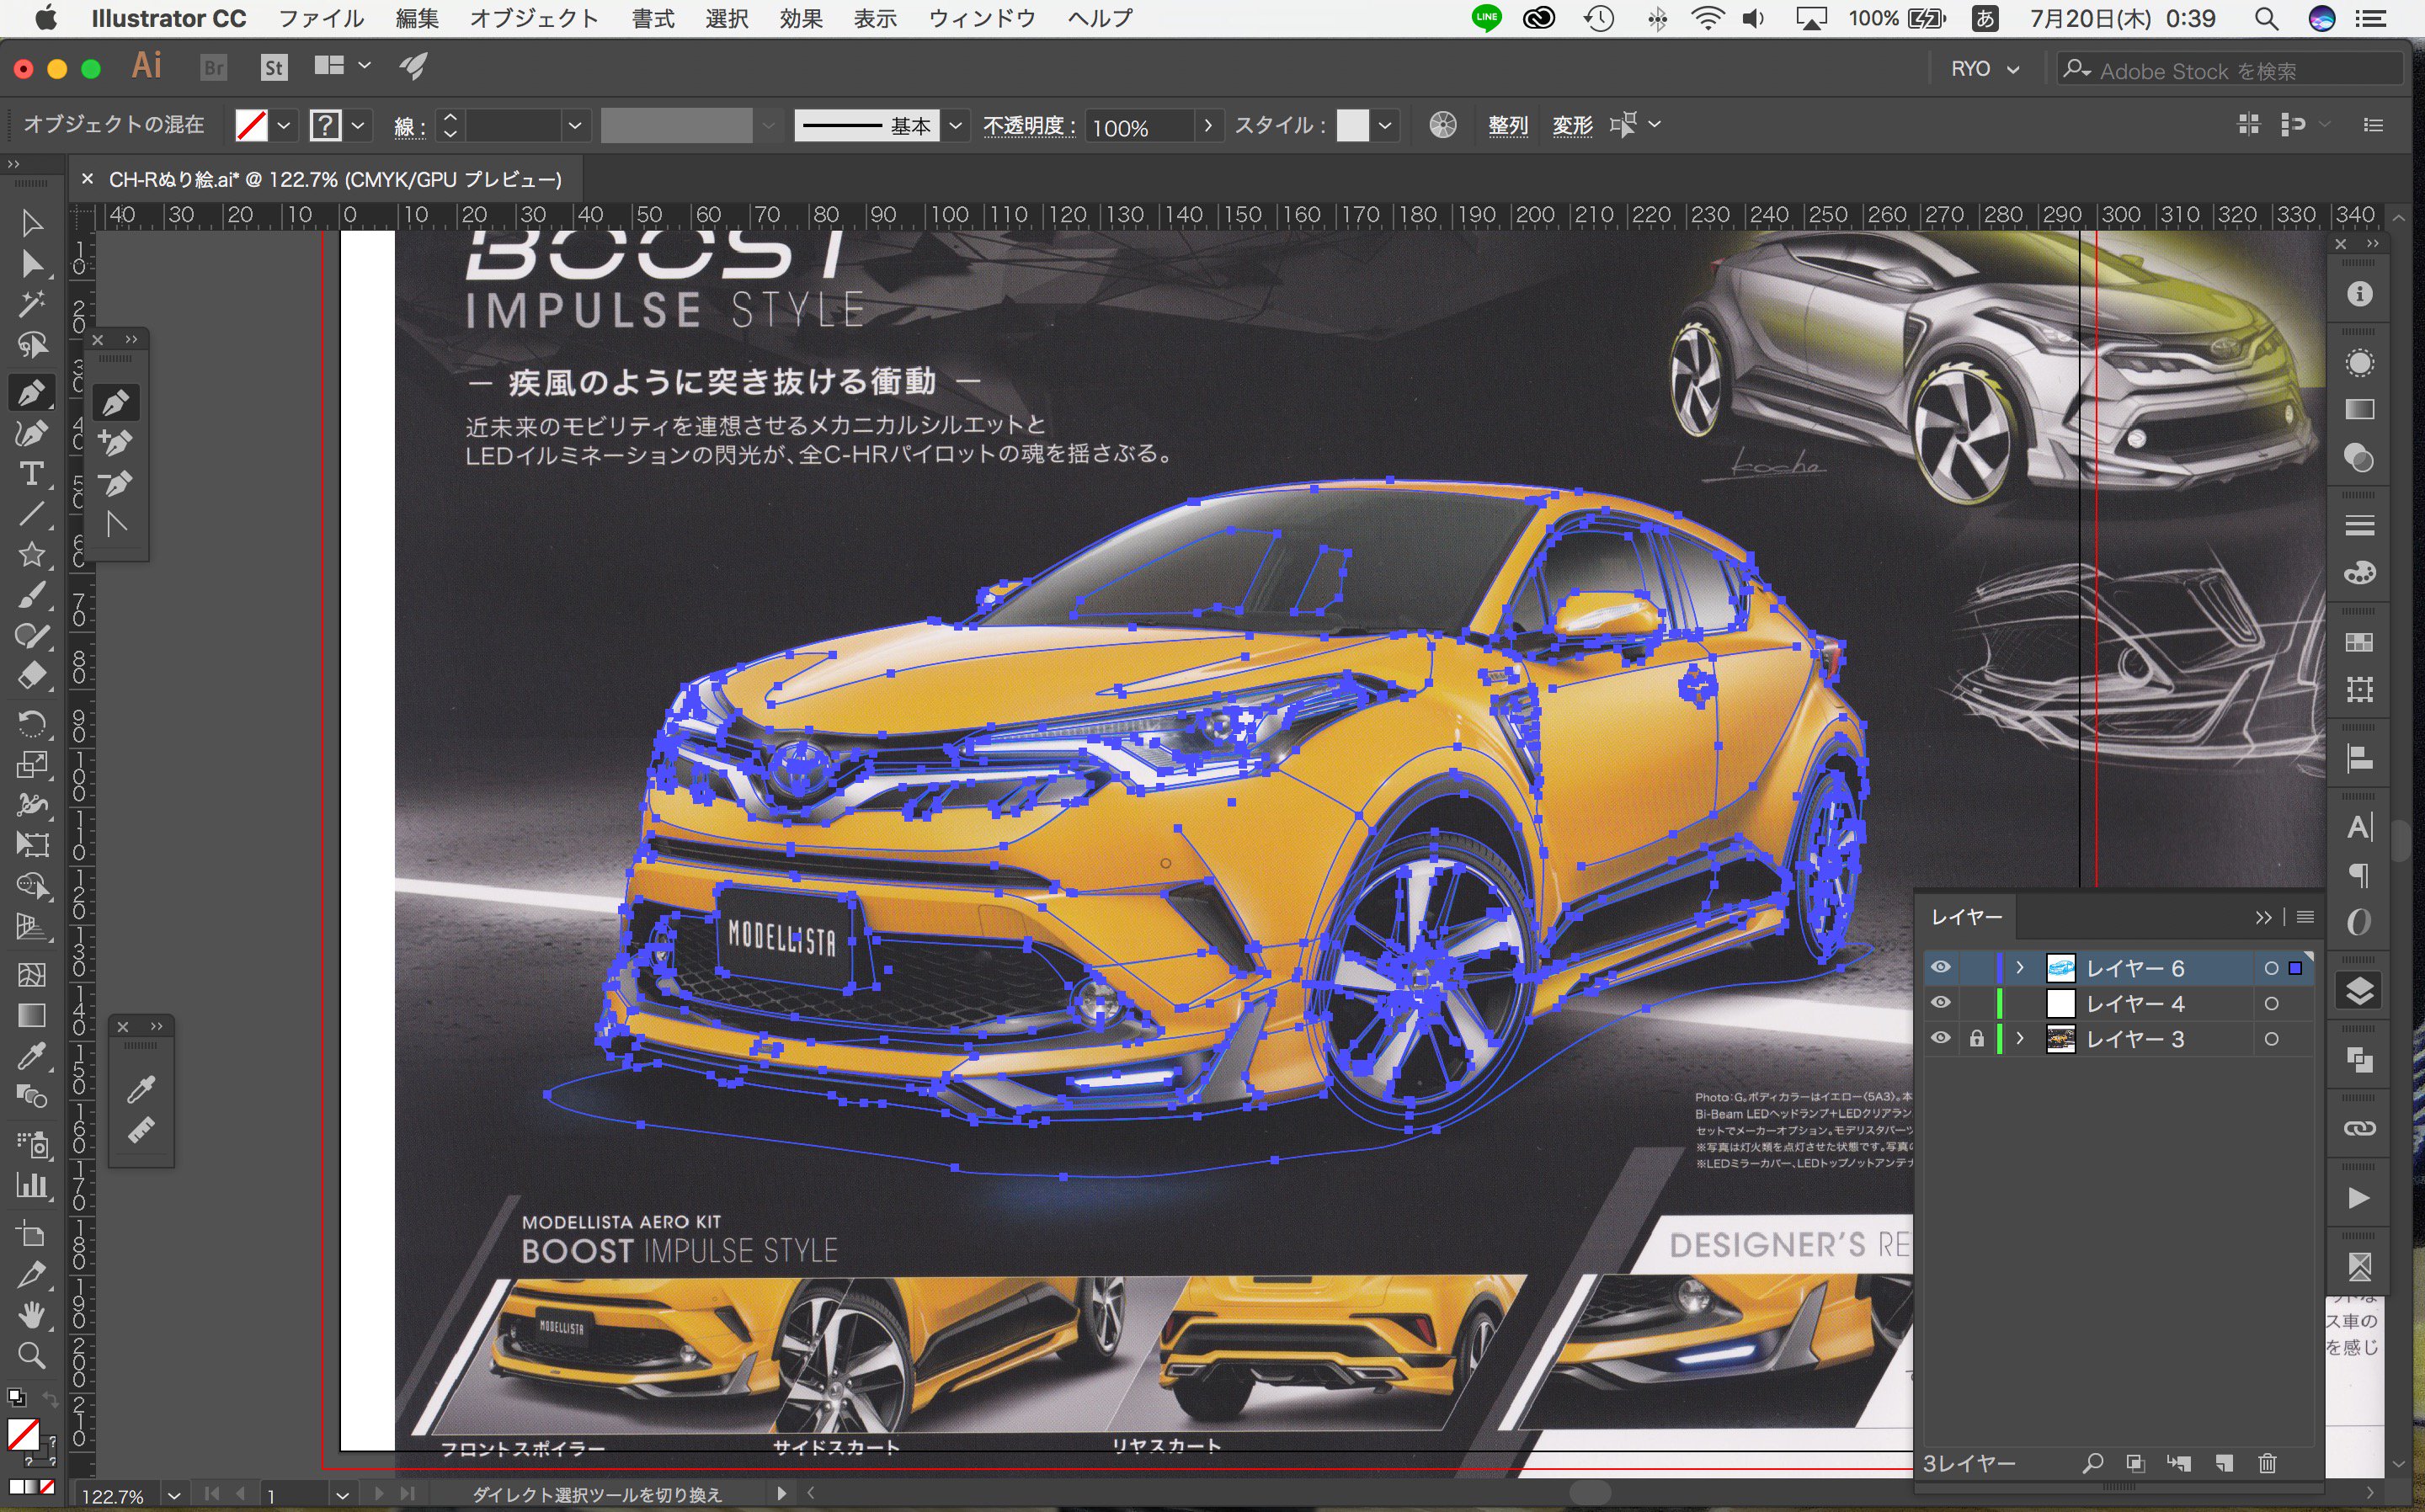Open the Actions play dock icon
Image resolution: width=2425 pixels, height=1512 pixels.
[2359, 1198]
